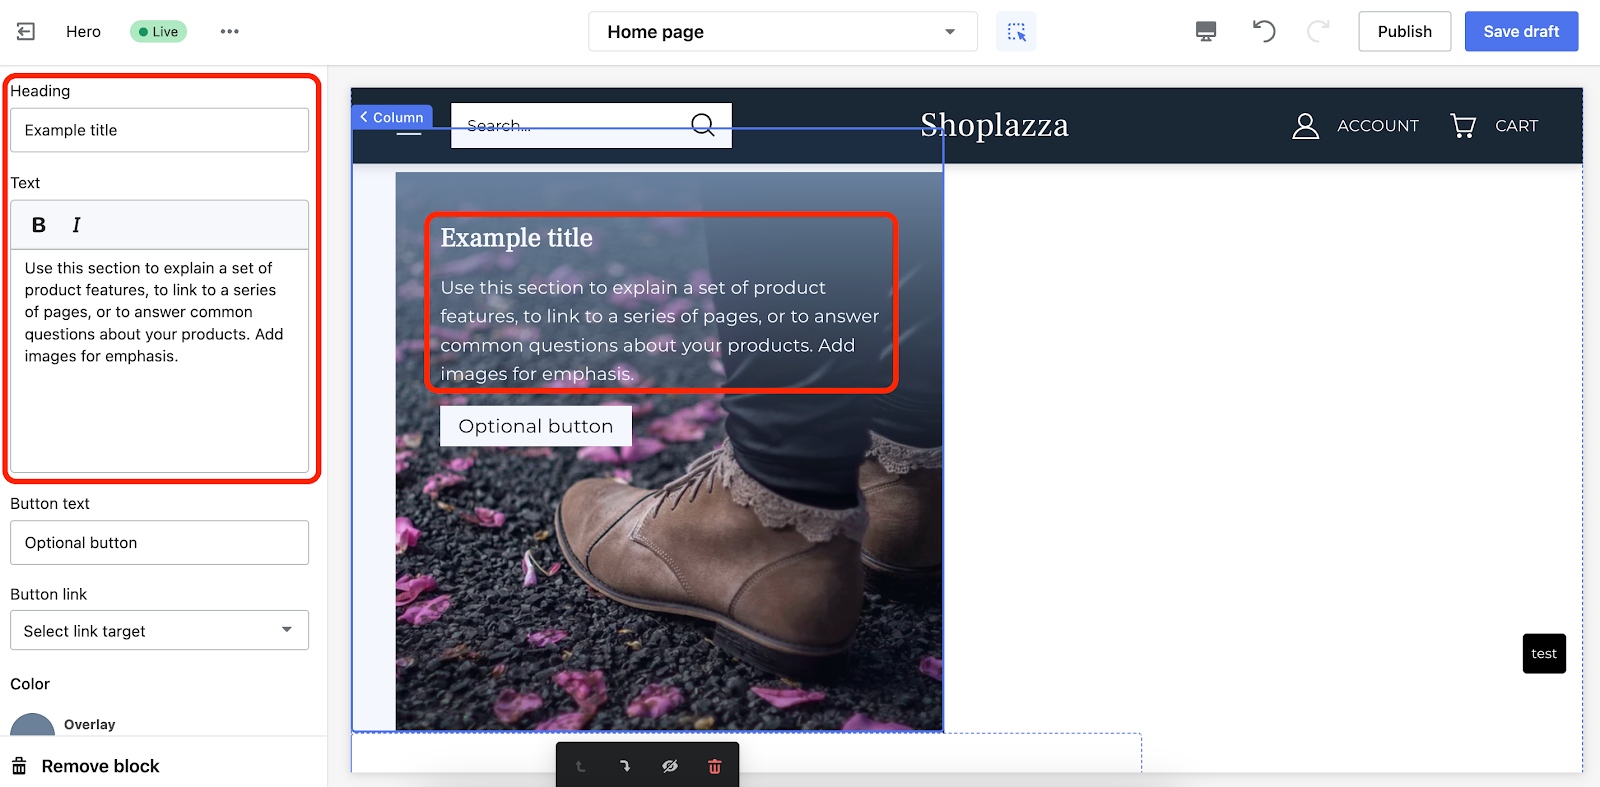Click the Column back tag
Image resolution: width=1600 pixels, height=787 pixels.
(x=392, y=117)
